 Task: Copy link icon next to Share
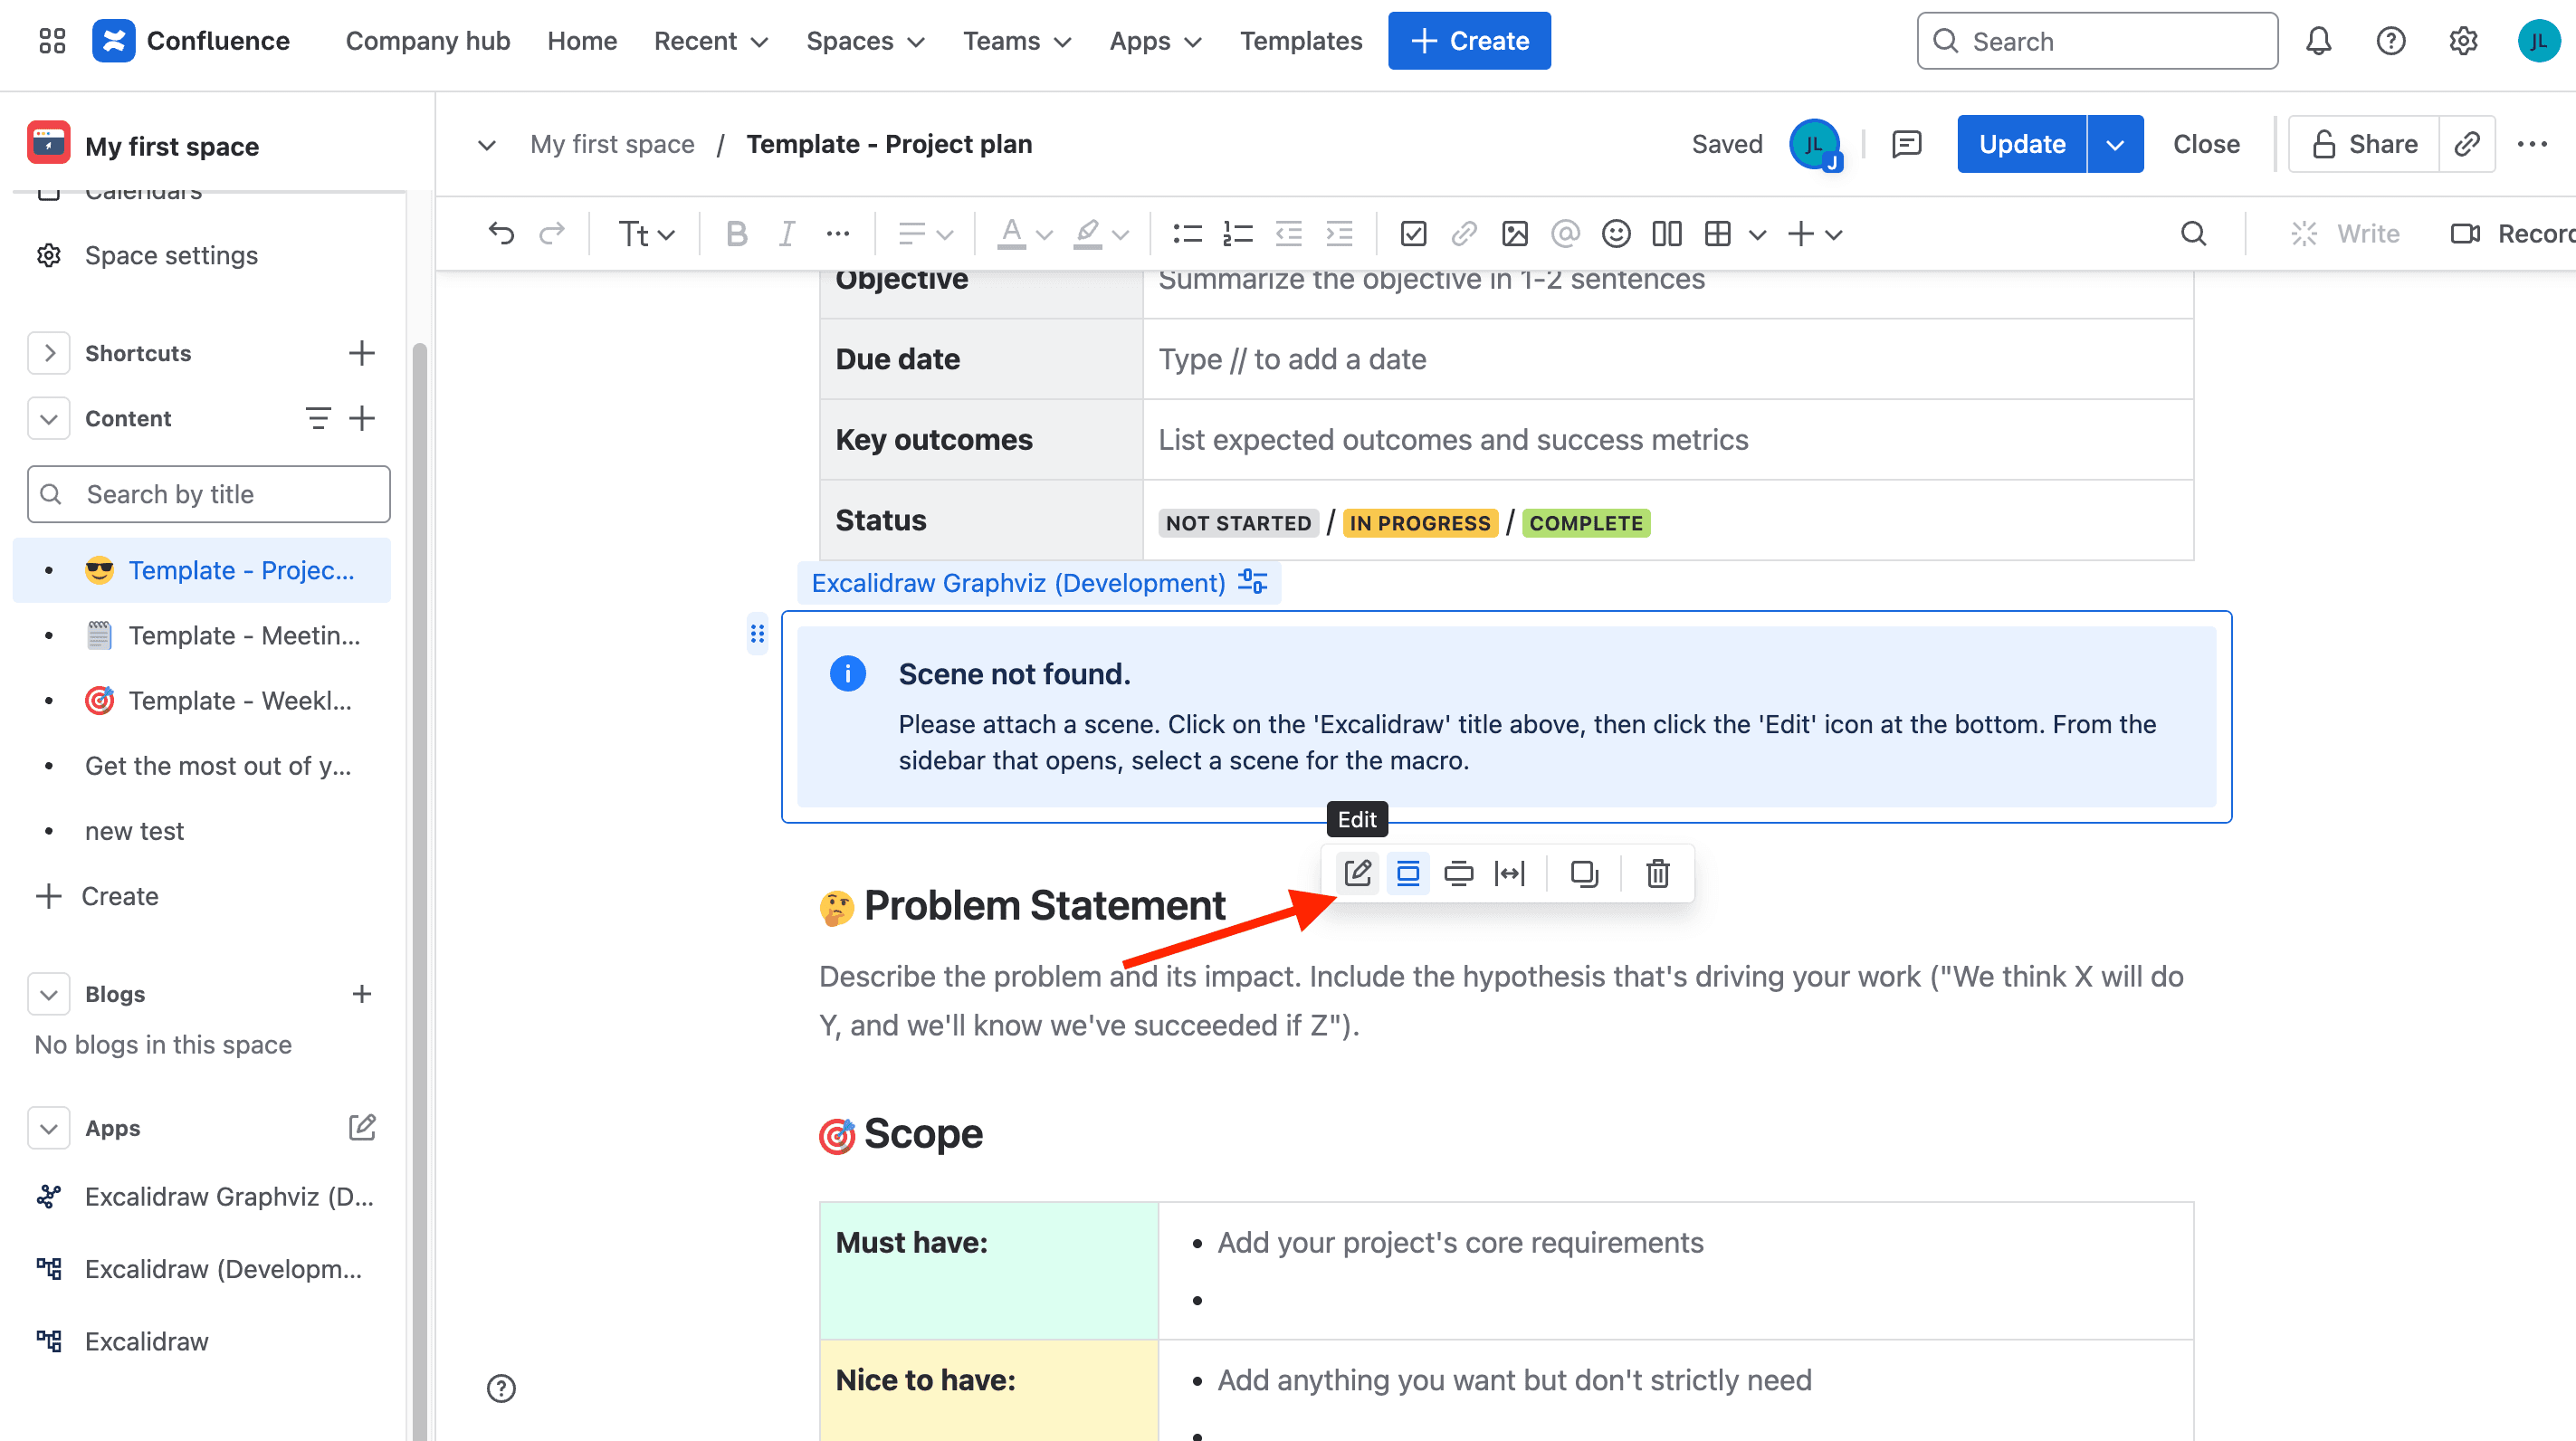(2467, 144)
